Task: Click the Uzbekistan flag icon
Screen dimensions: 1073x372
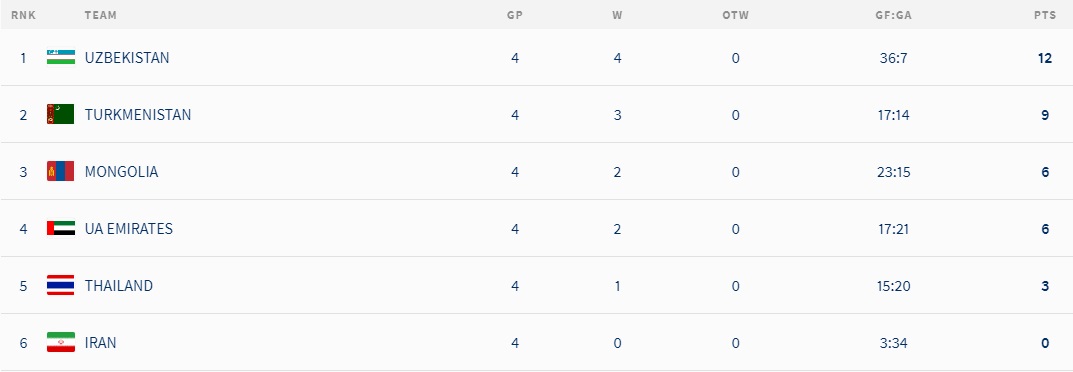Action: coord(61,57)
